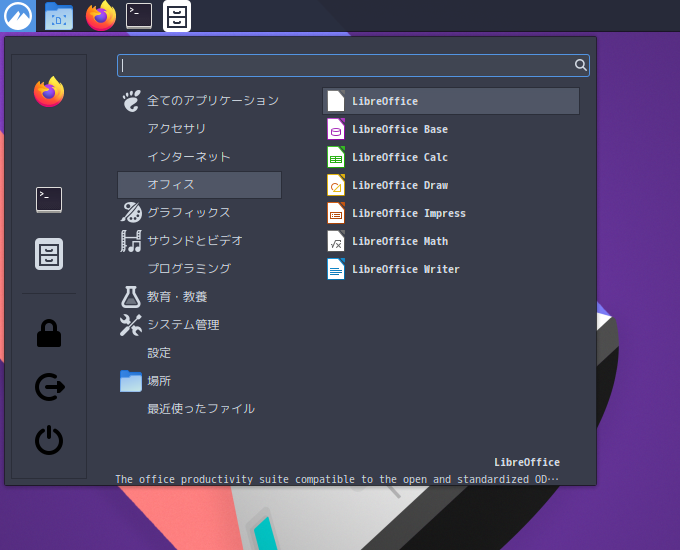
Task: Launch LibreOffice Draw
Action: (451, 185)
